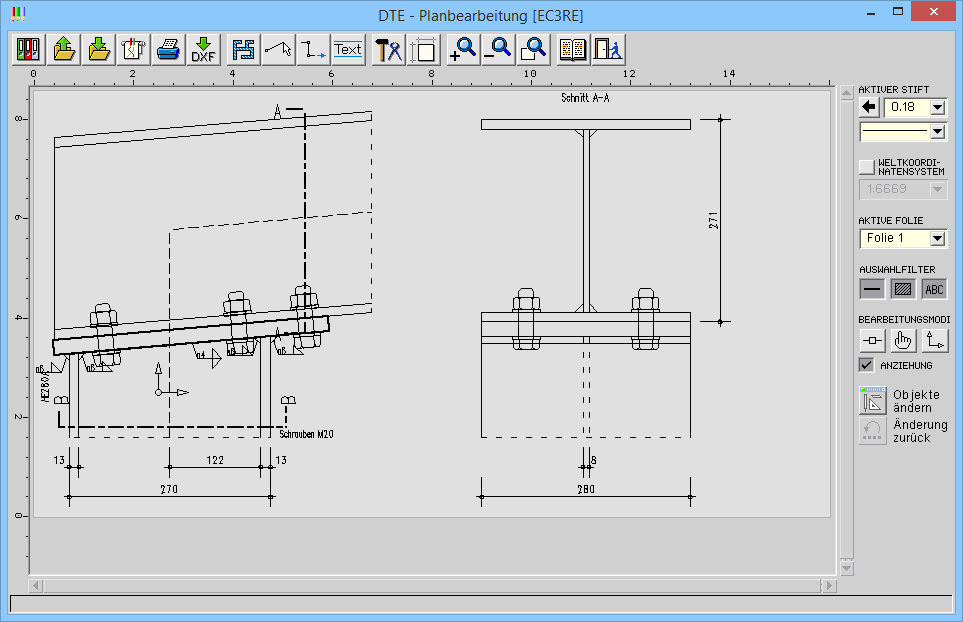
Task: Click the horizontal scrollbar right arrow
Action: 828,585
